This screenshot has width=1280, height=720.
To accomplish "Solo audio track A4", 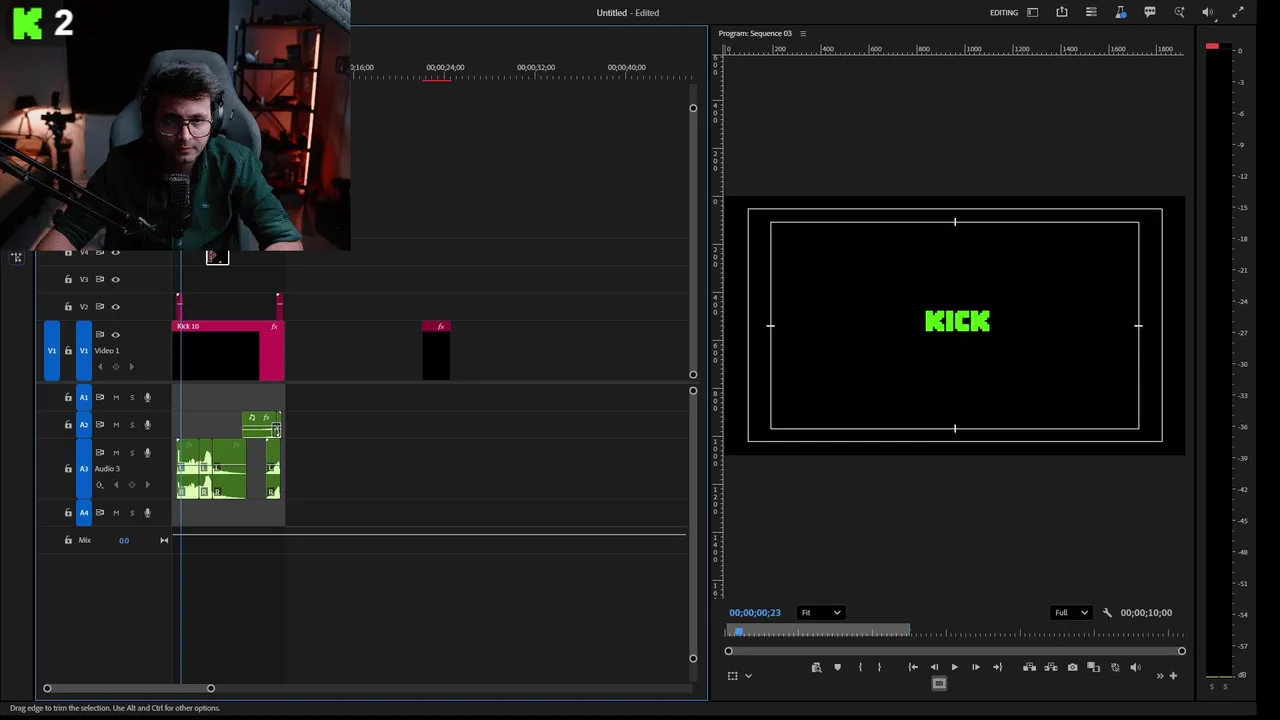I will pyautogui.click(x=131, y=513).
